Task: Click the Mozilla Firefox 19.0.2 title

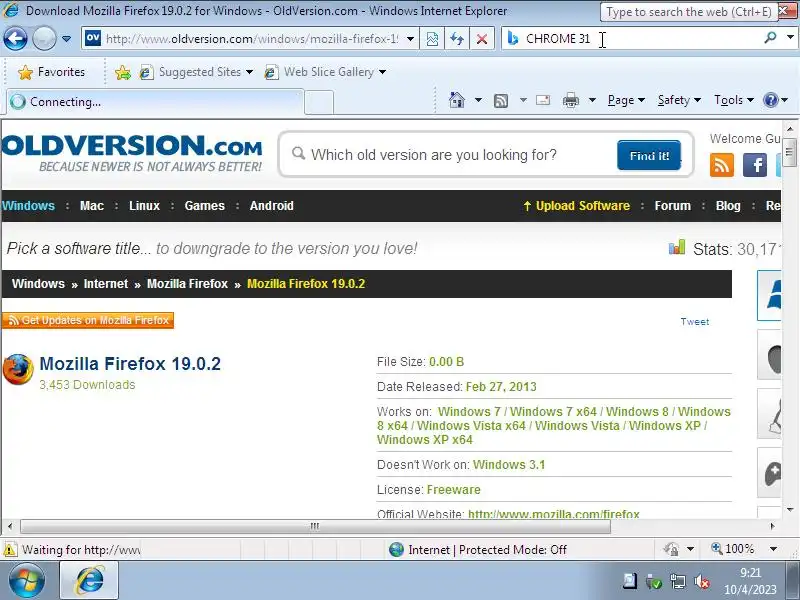Action: tap(130, 364)
